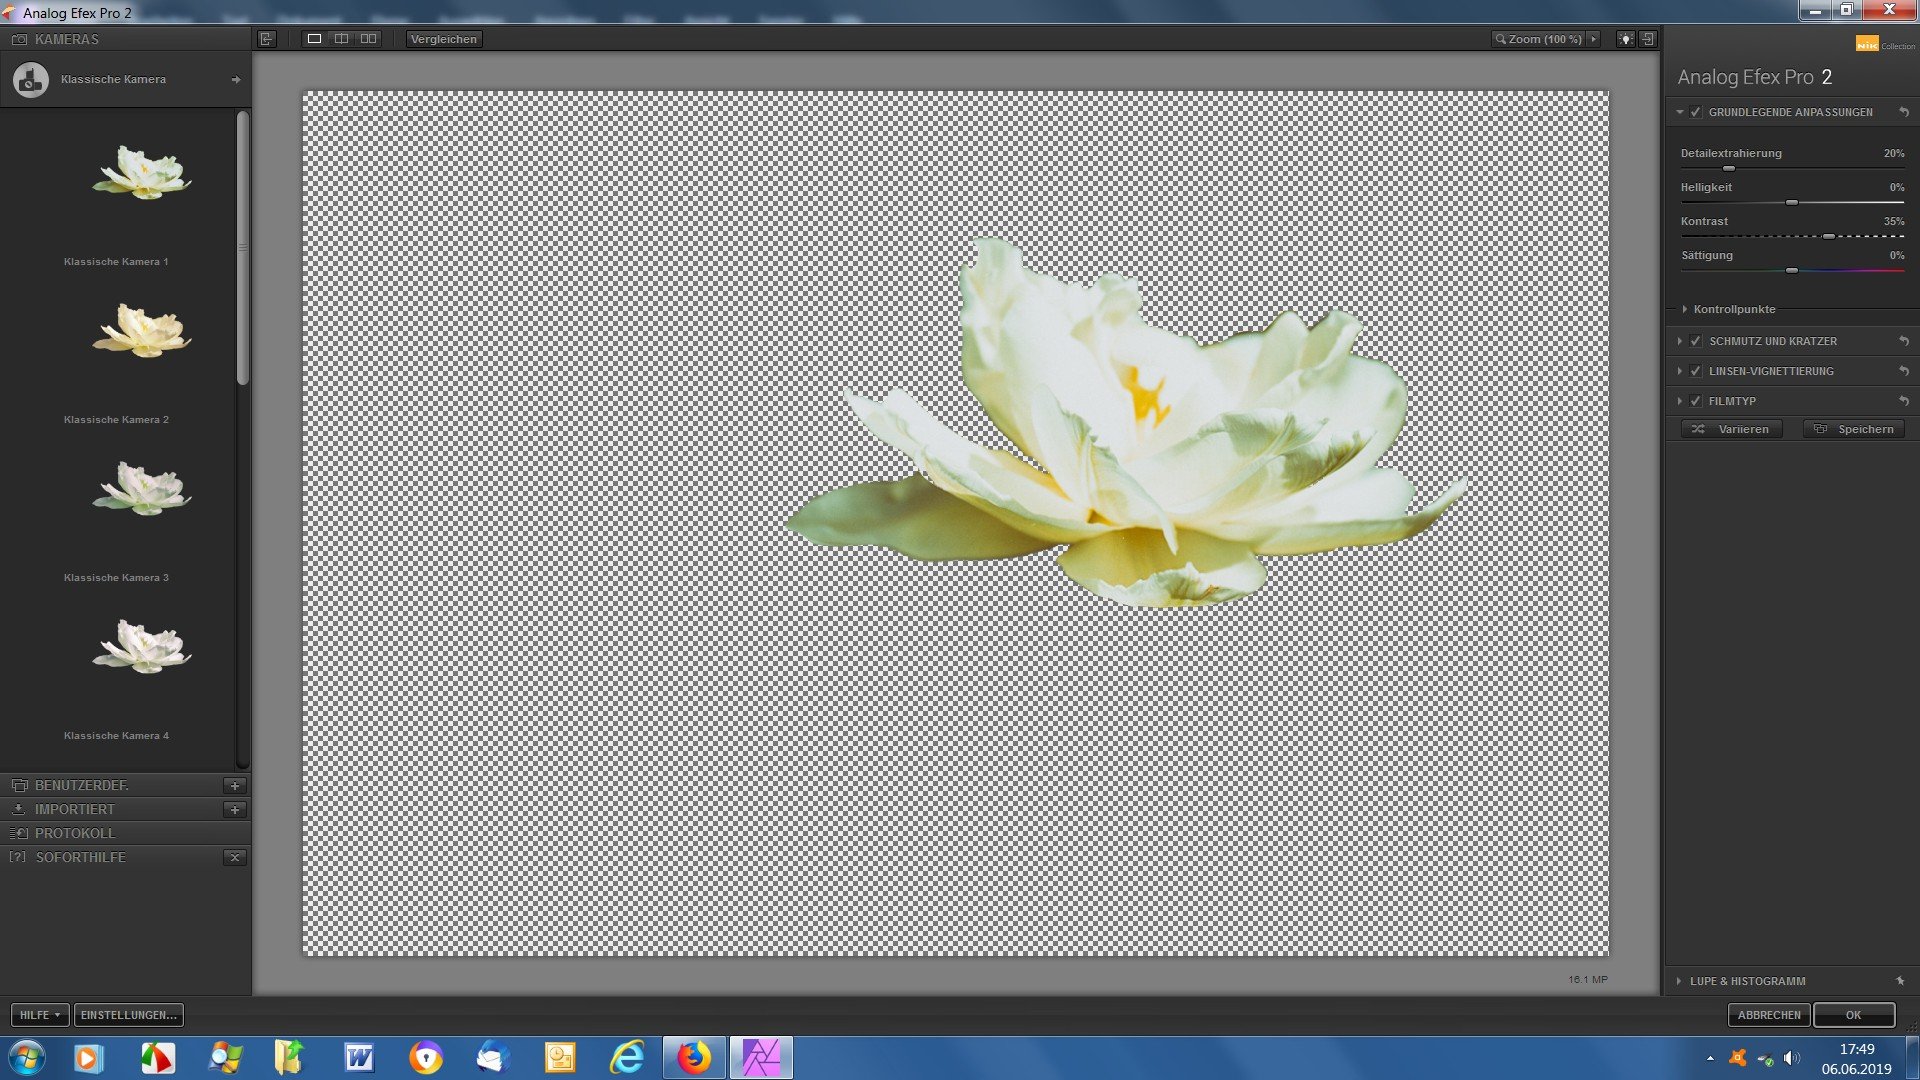Close the Soforthilfe panel with its X
Screen dimensions: 1920x1080
(234, 857)
